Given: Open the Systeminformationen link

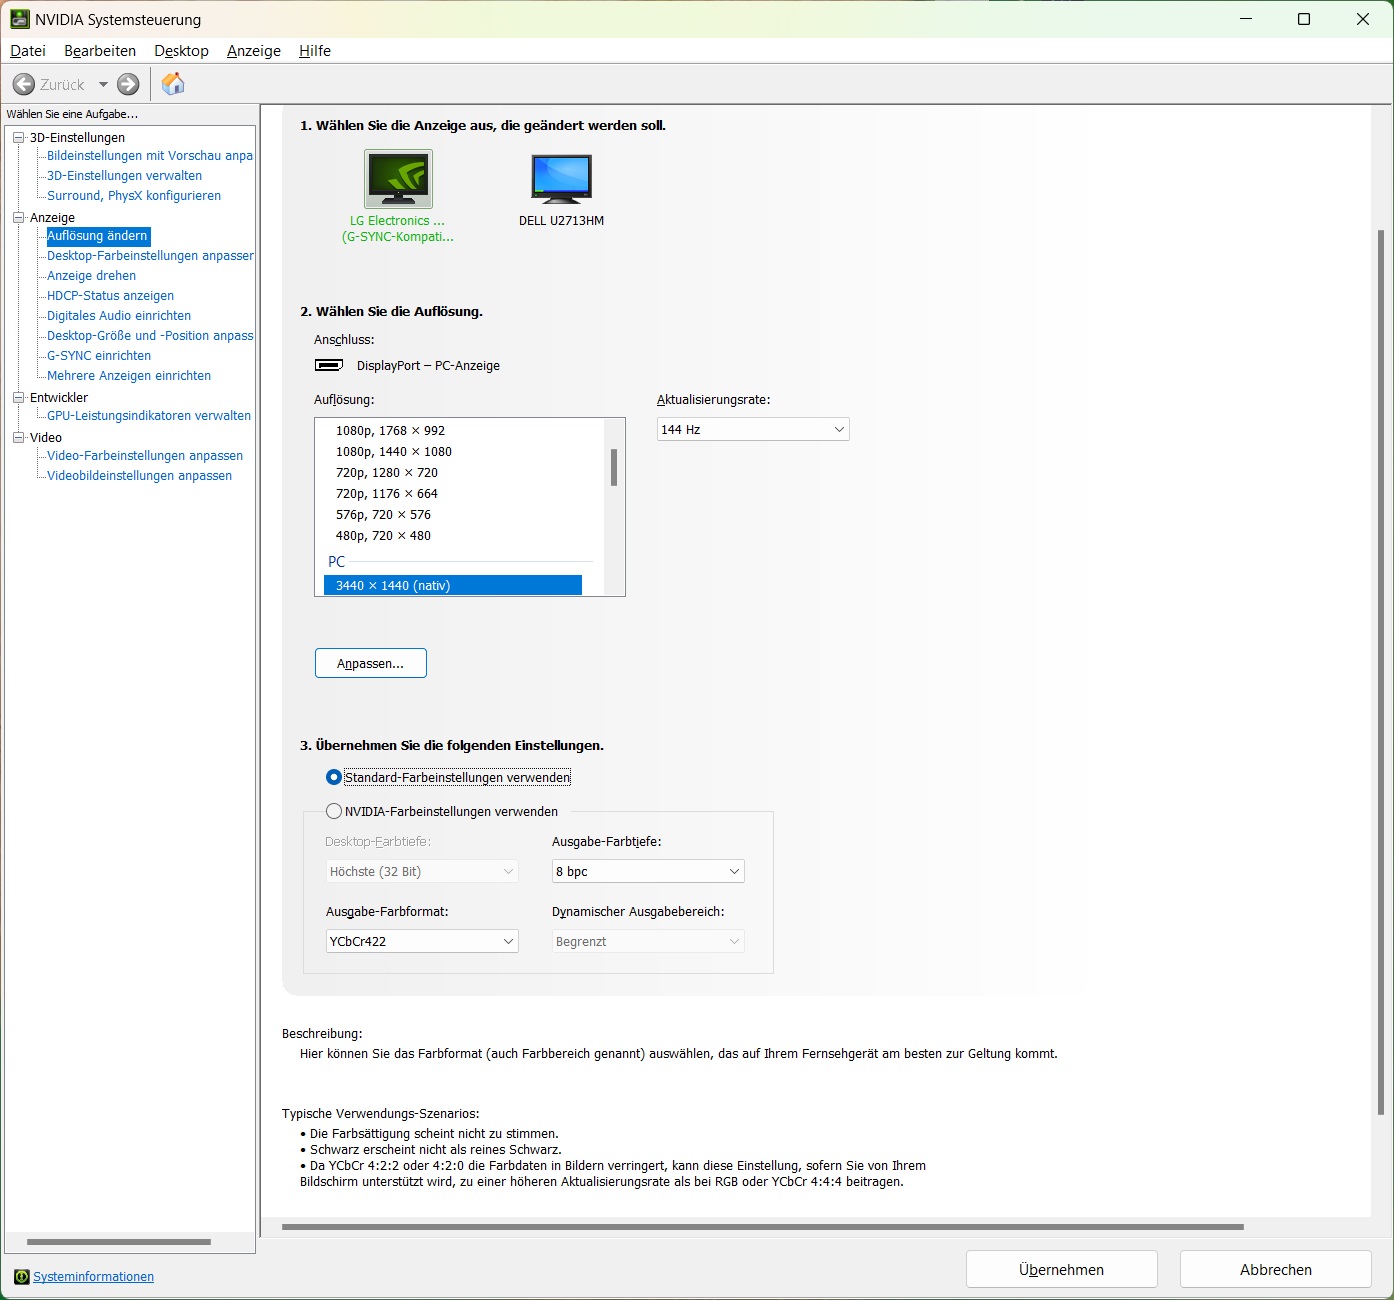Looking at the screenshot, I should pyautogui.click(x=93, y=1277).
